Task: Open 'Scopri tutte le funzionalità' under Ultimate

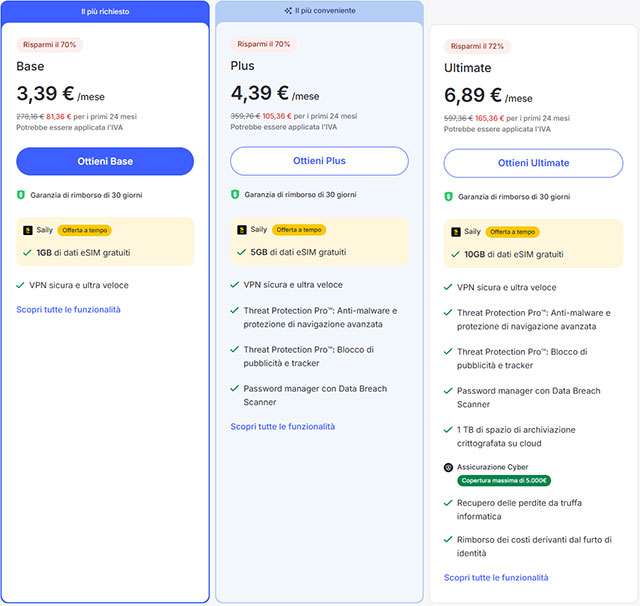Action: point(496,577)
